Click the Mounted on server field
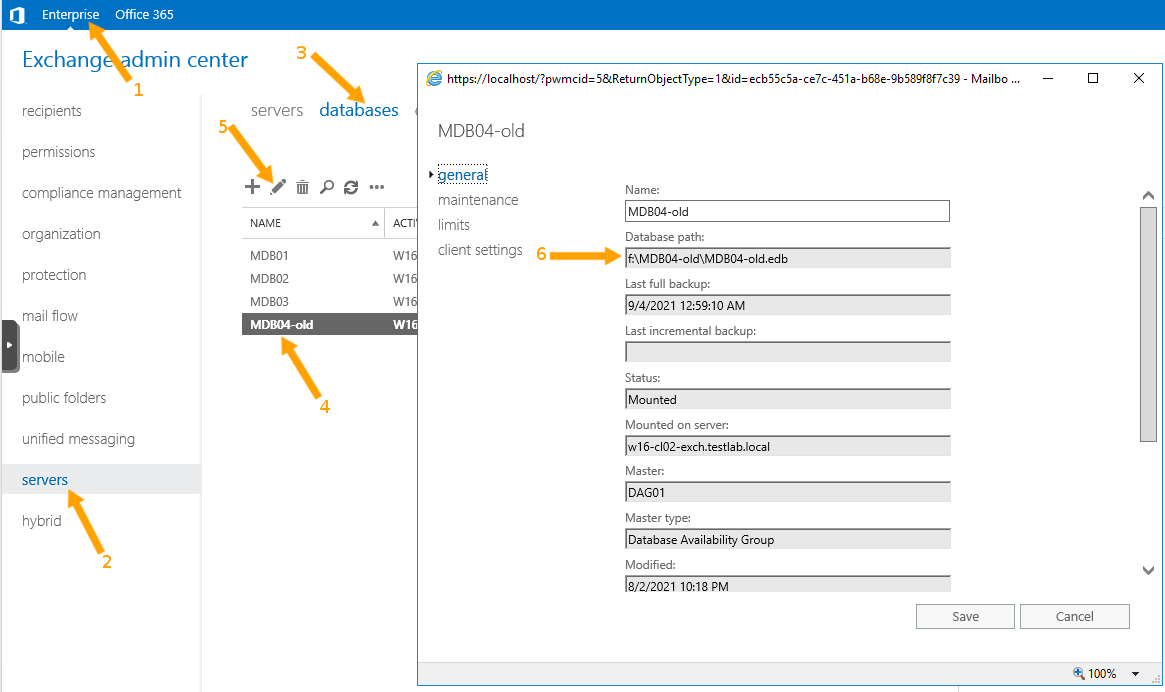Screen dimensions: 1165x692 coord(788,445)
